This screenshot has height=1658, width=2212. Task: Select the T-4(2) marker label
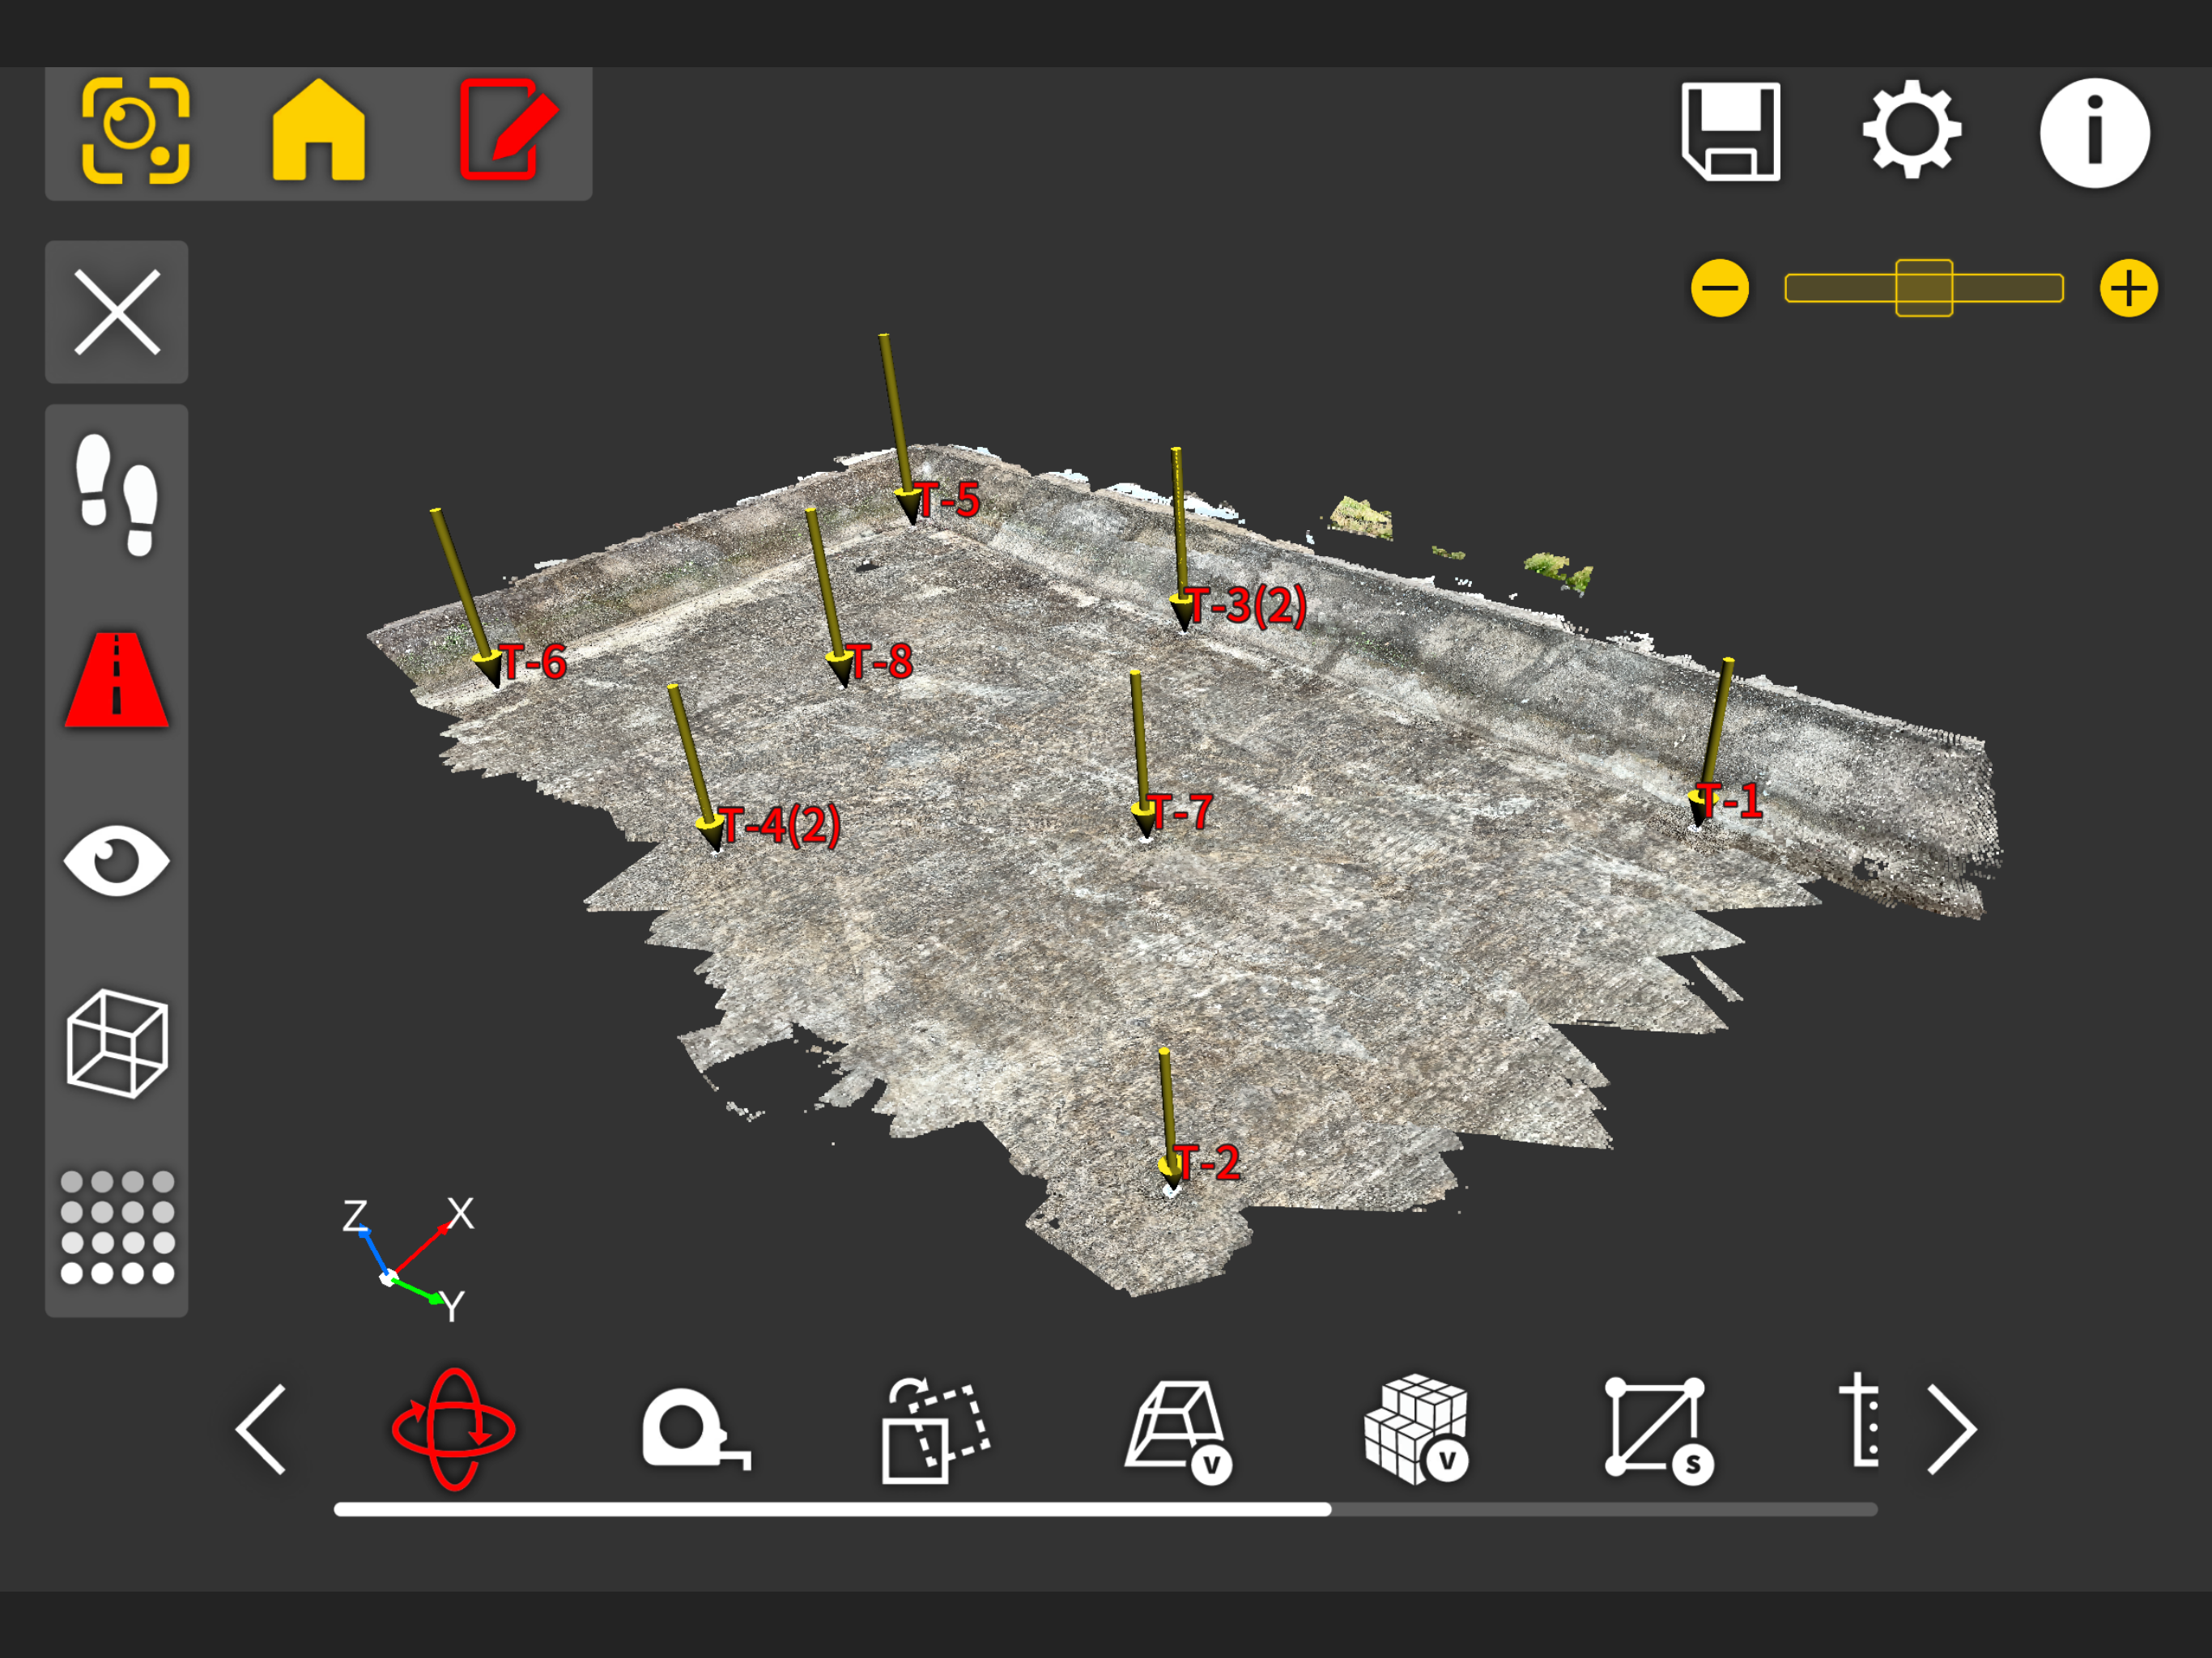781,826
